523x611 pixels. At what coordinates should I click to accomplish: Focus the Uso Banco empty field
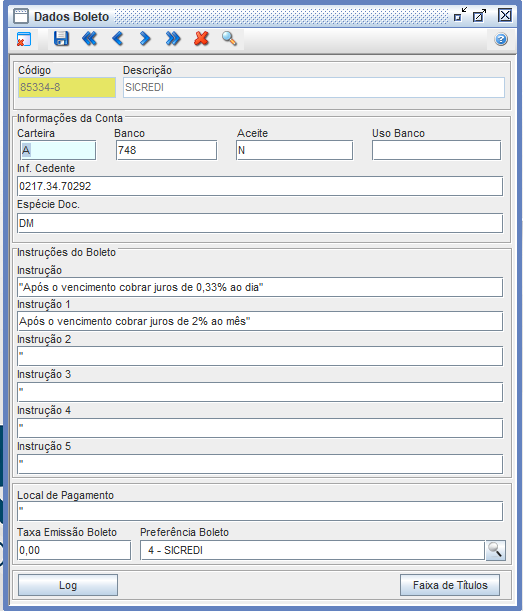(x=436, y=150)
